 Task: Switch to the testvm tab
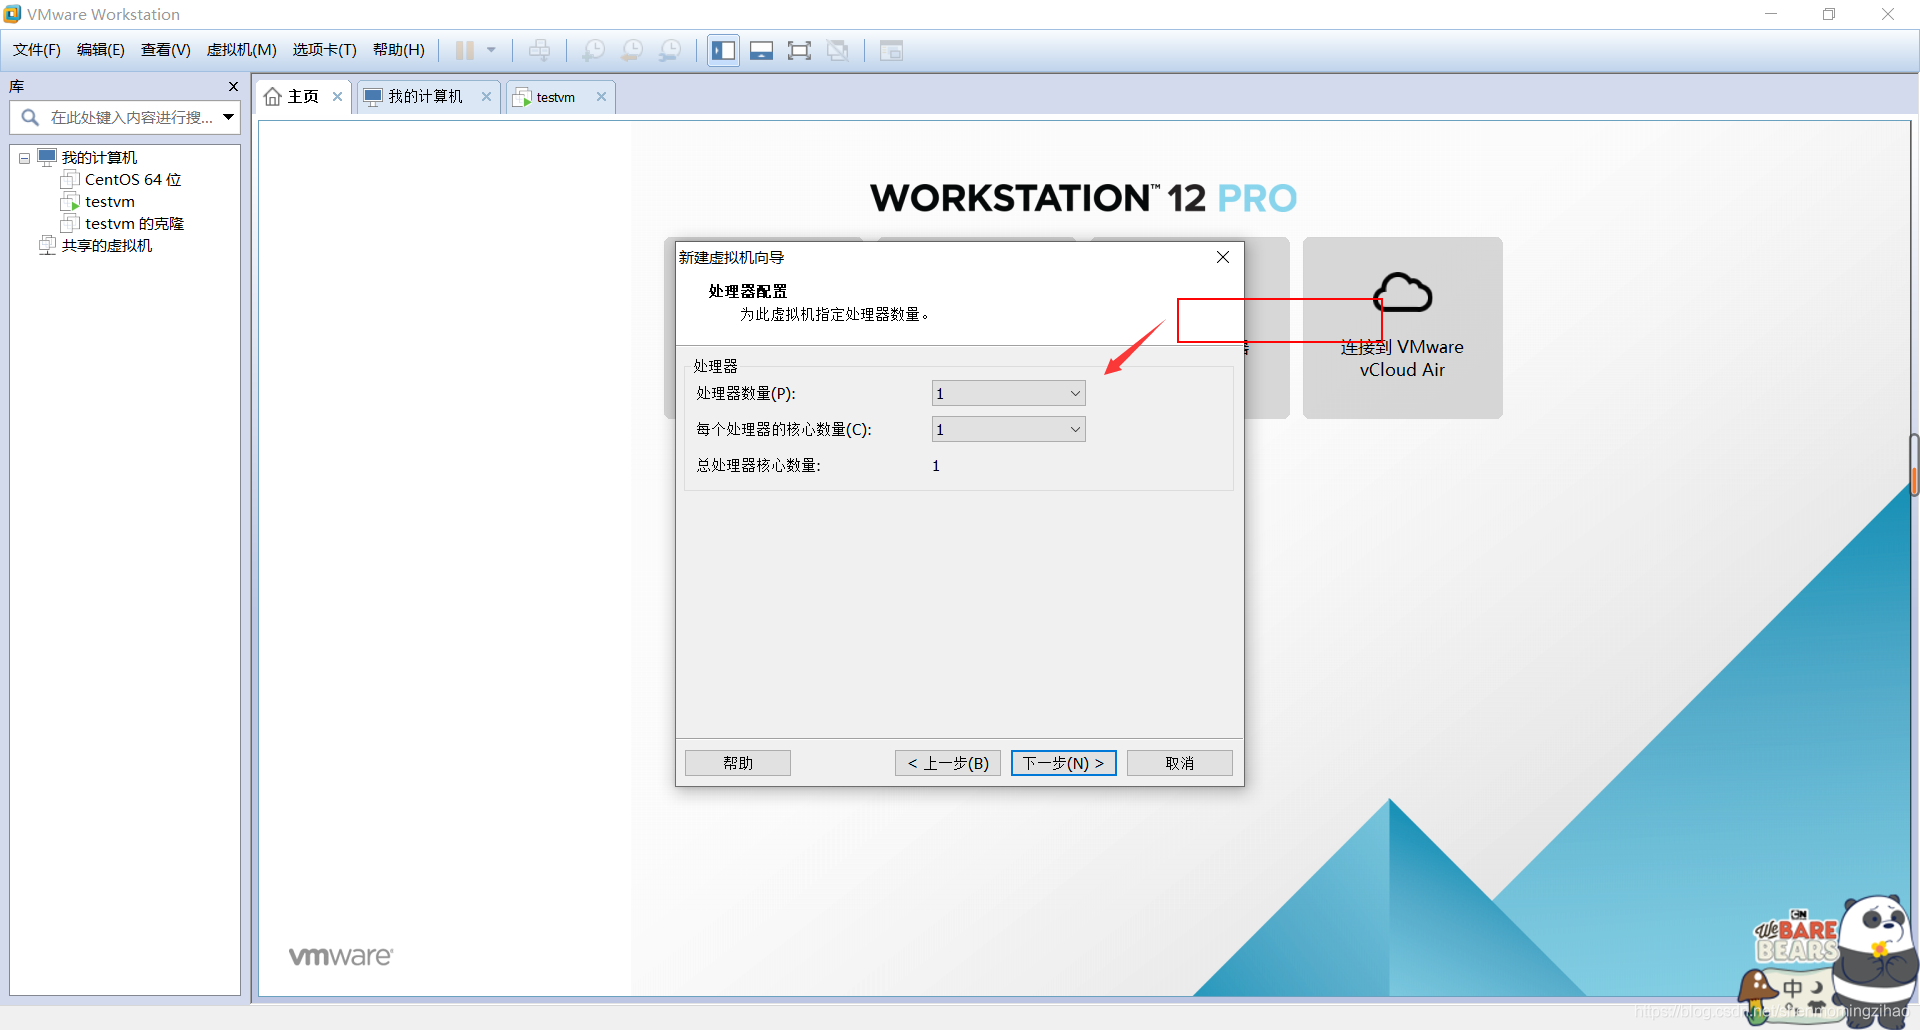pos(555,97)
